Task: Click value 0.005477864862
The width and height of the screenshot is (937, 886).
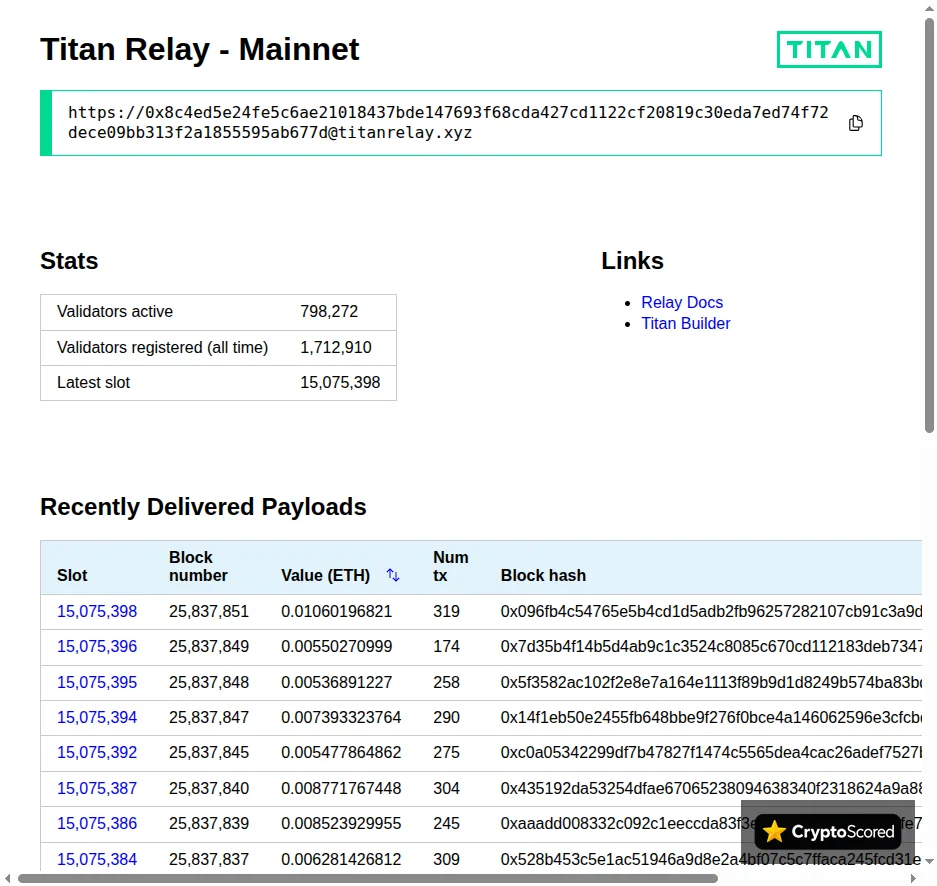Action: [341, 752]
